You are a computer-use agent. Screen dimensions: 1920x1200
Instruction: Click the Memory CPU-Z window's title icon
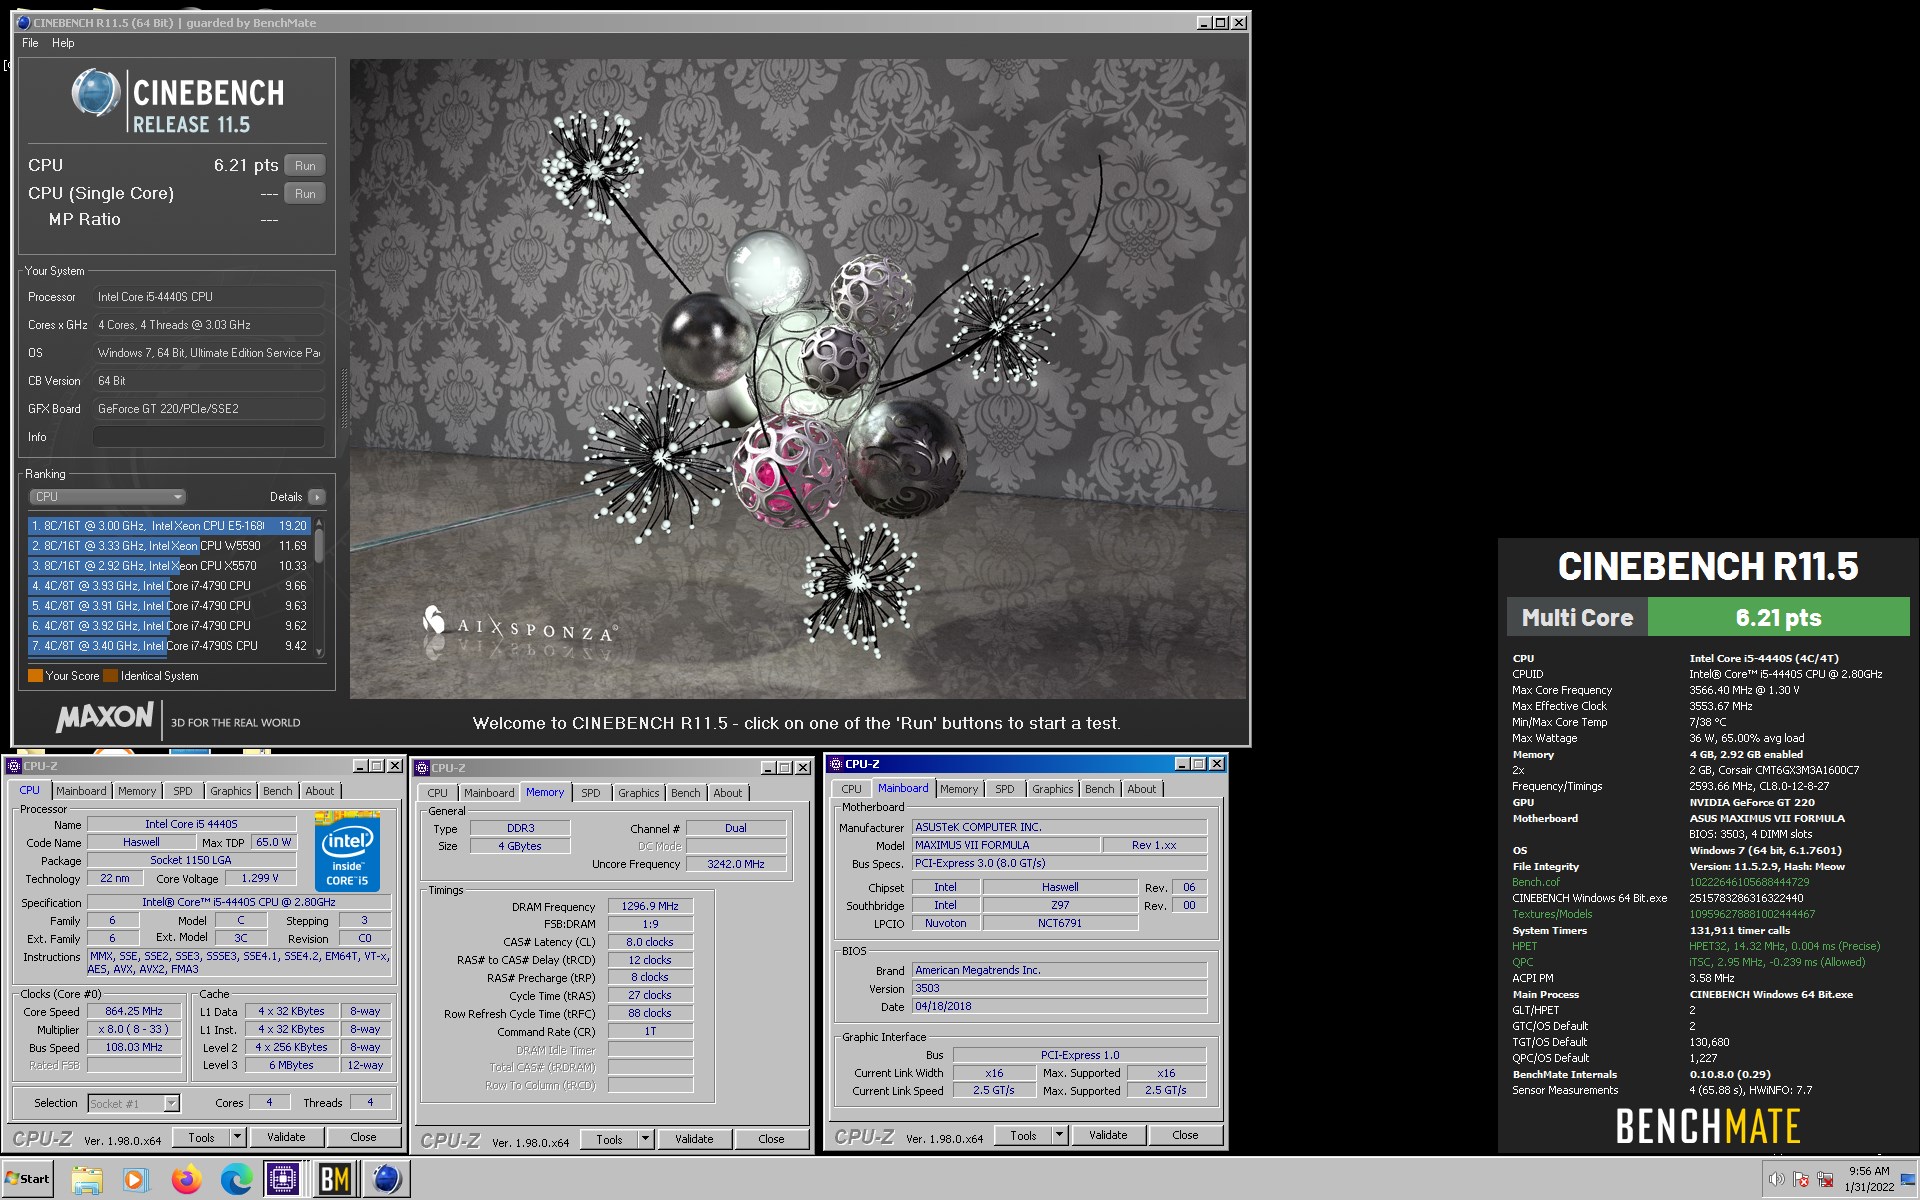(x=422, y=768)
